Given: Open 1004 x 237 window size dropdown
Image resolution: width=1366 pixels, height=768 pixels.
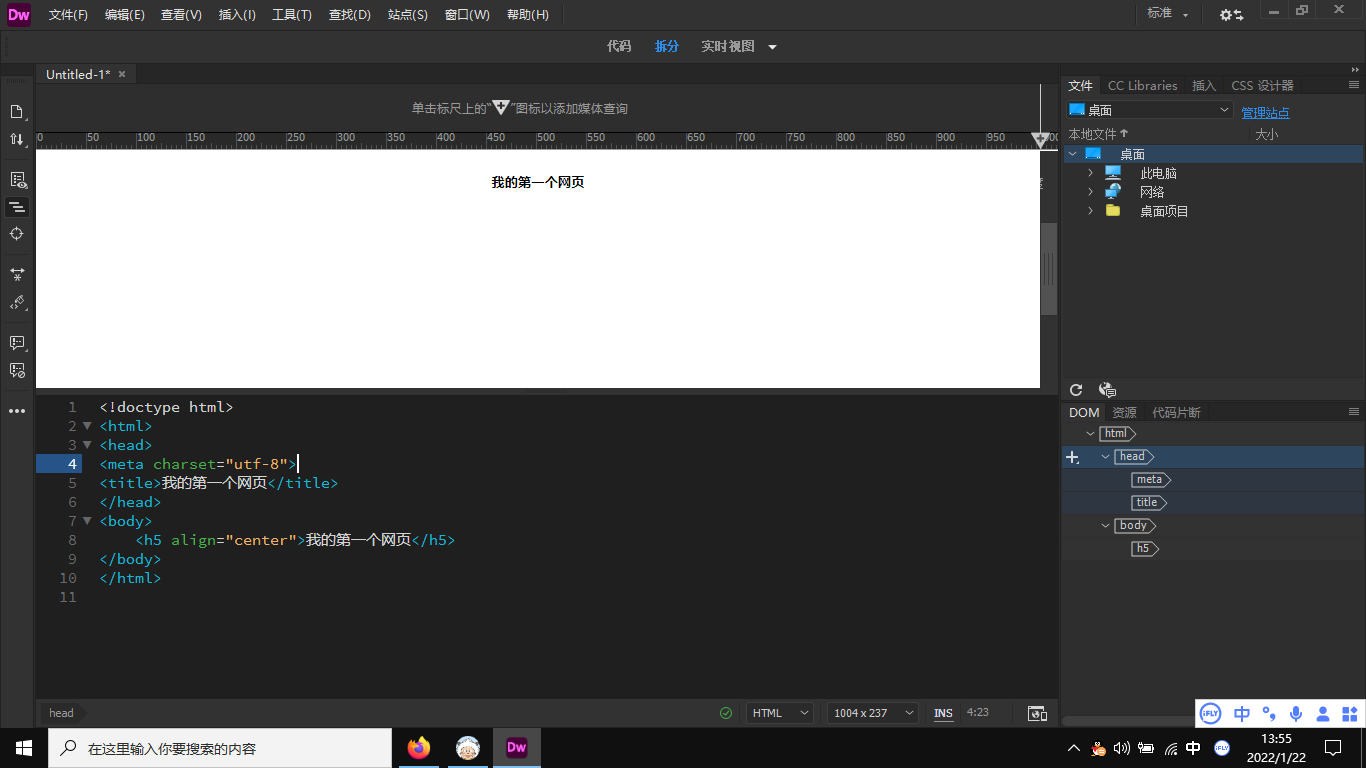Looking at the screenshot, I should (x=873, y=713).
